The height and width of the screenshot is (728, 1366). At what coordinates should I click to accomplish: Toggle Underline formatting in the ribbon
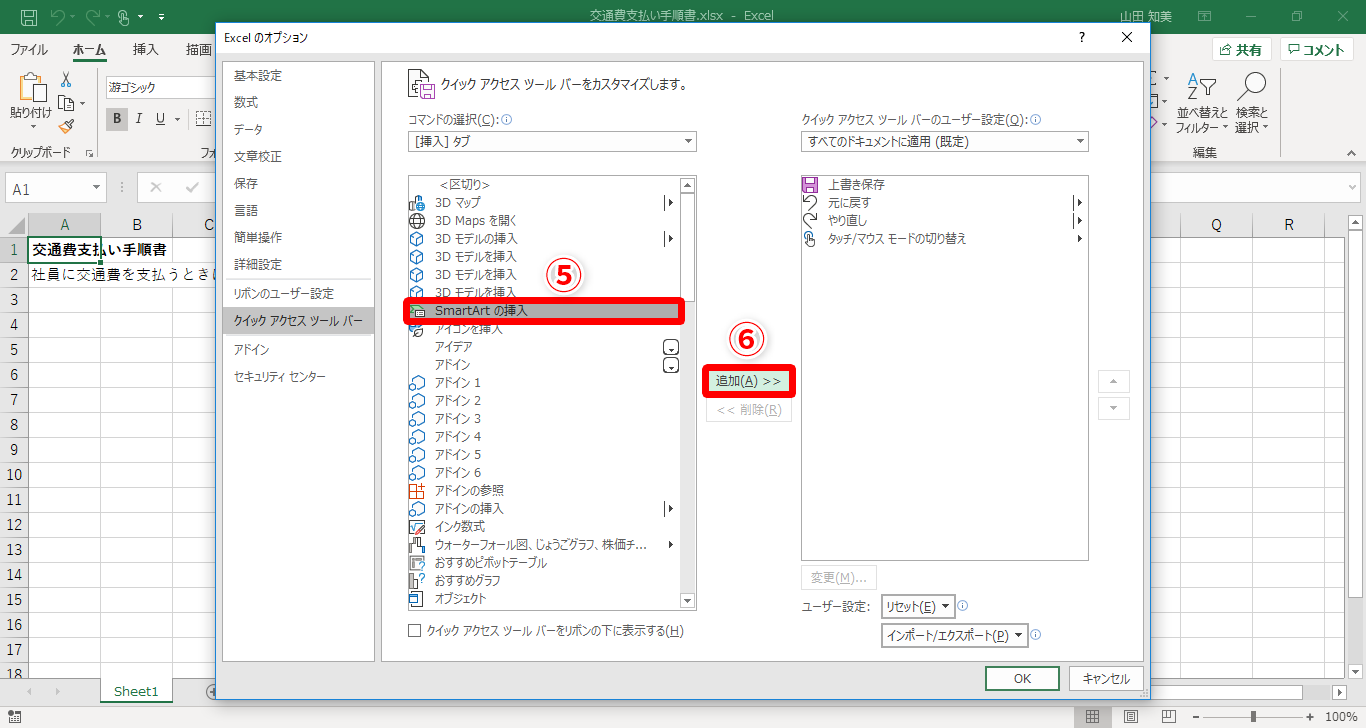tap(160, 119)
